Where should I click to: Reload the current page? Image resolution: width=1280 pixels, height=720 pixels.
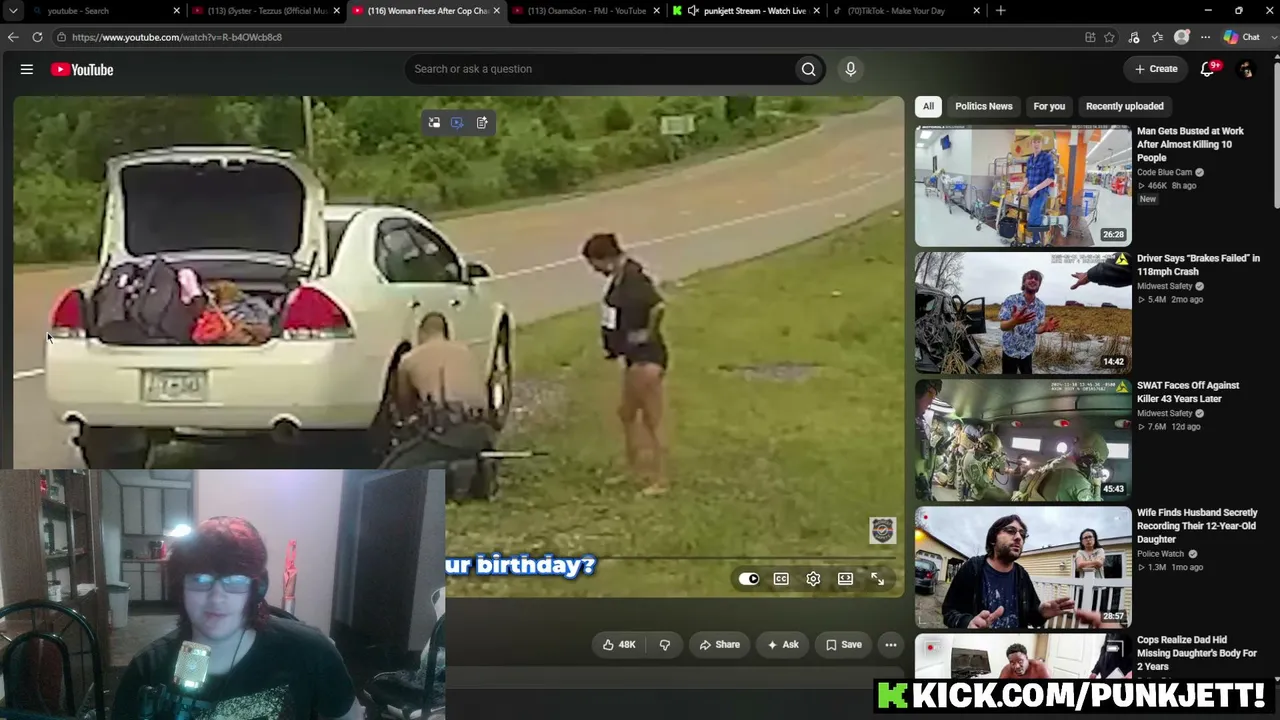(x=37, y=37)
